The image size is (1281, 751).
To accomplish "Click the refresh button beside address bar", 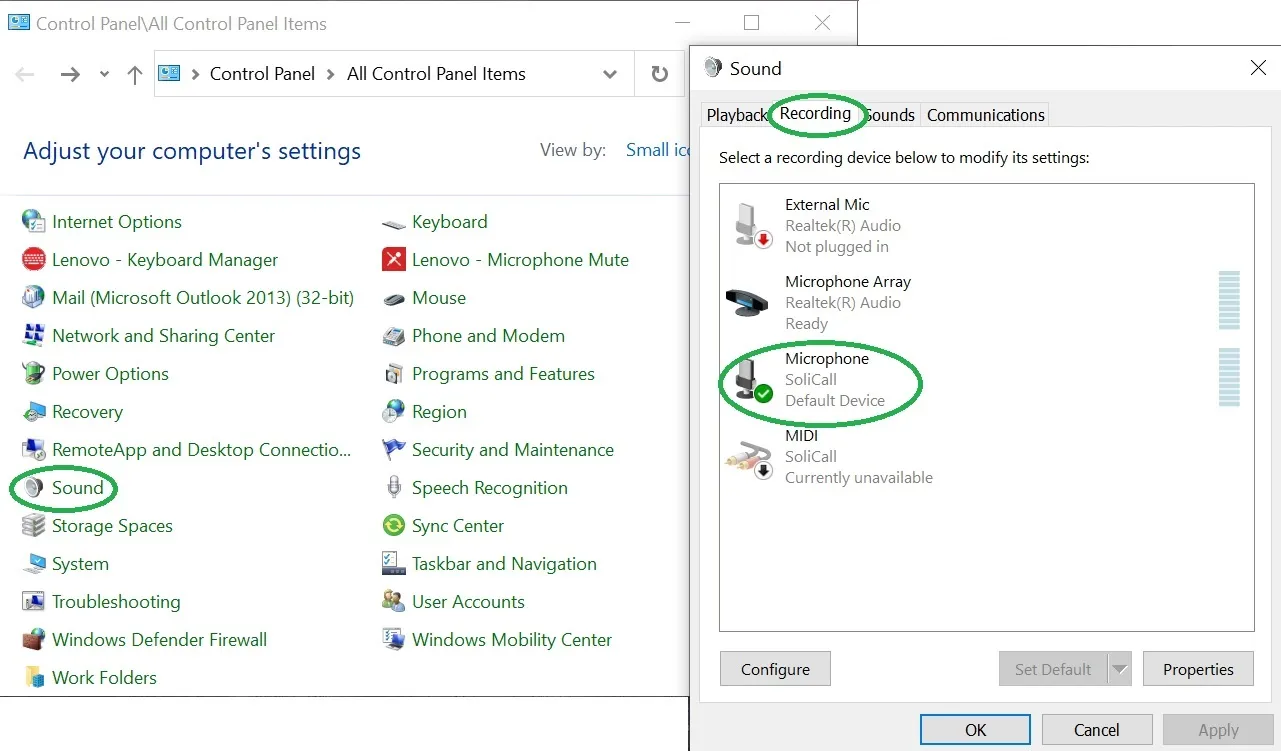I will pos(659,74).
